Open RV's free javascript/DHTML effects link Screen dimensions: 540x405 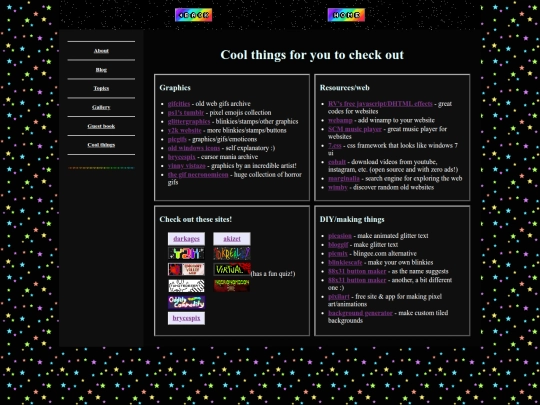tap(380, 104)
